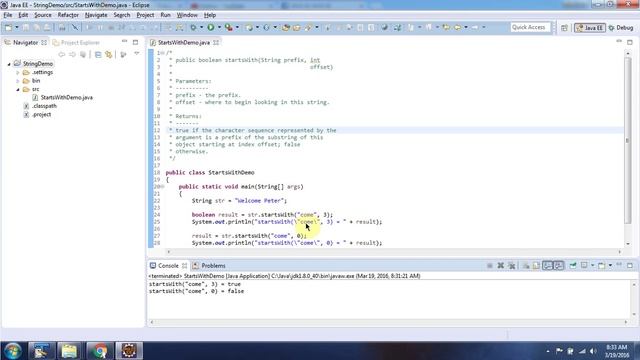Click the Open Console icon

601,266
